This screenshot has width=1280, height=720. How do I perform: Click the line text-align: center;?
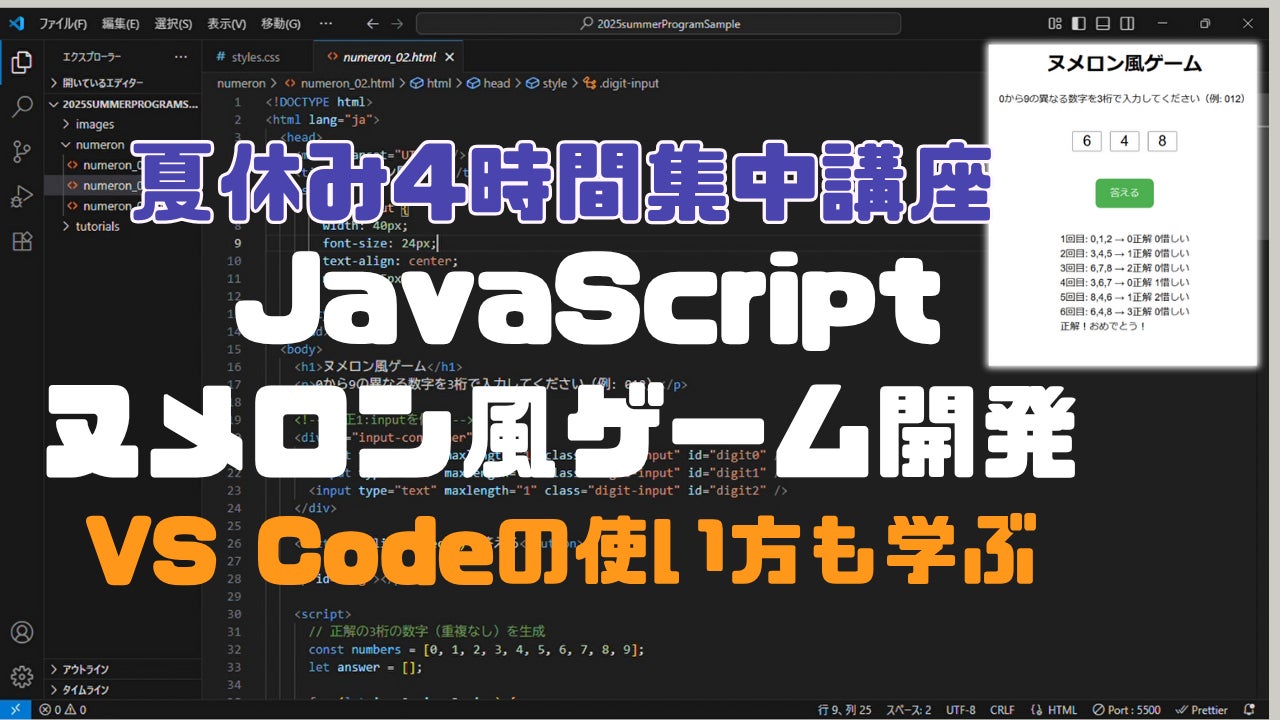(x=390, y=261)
